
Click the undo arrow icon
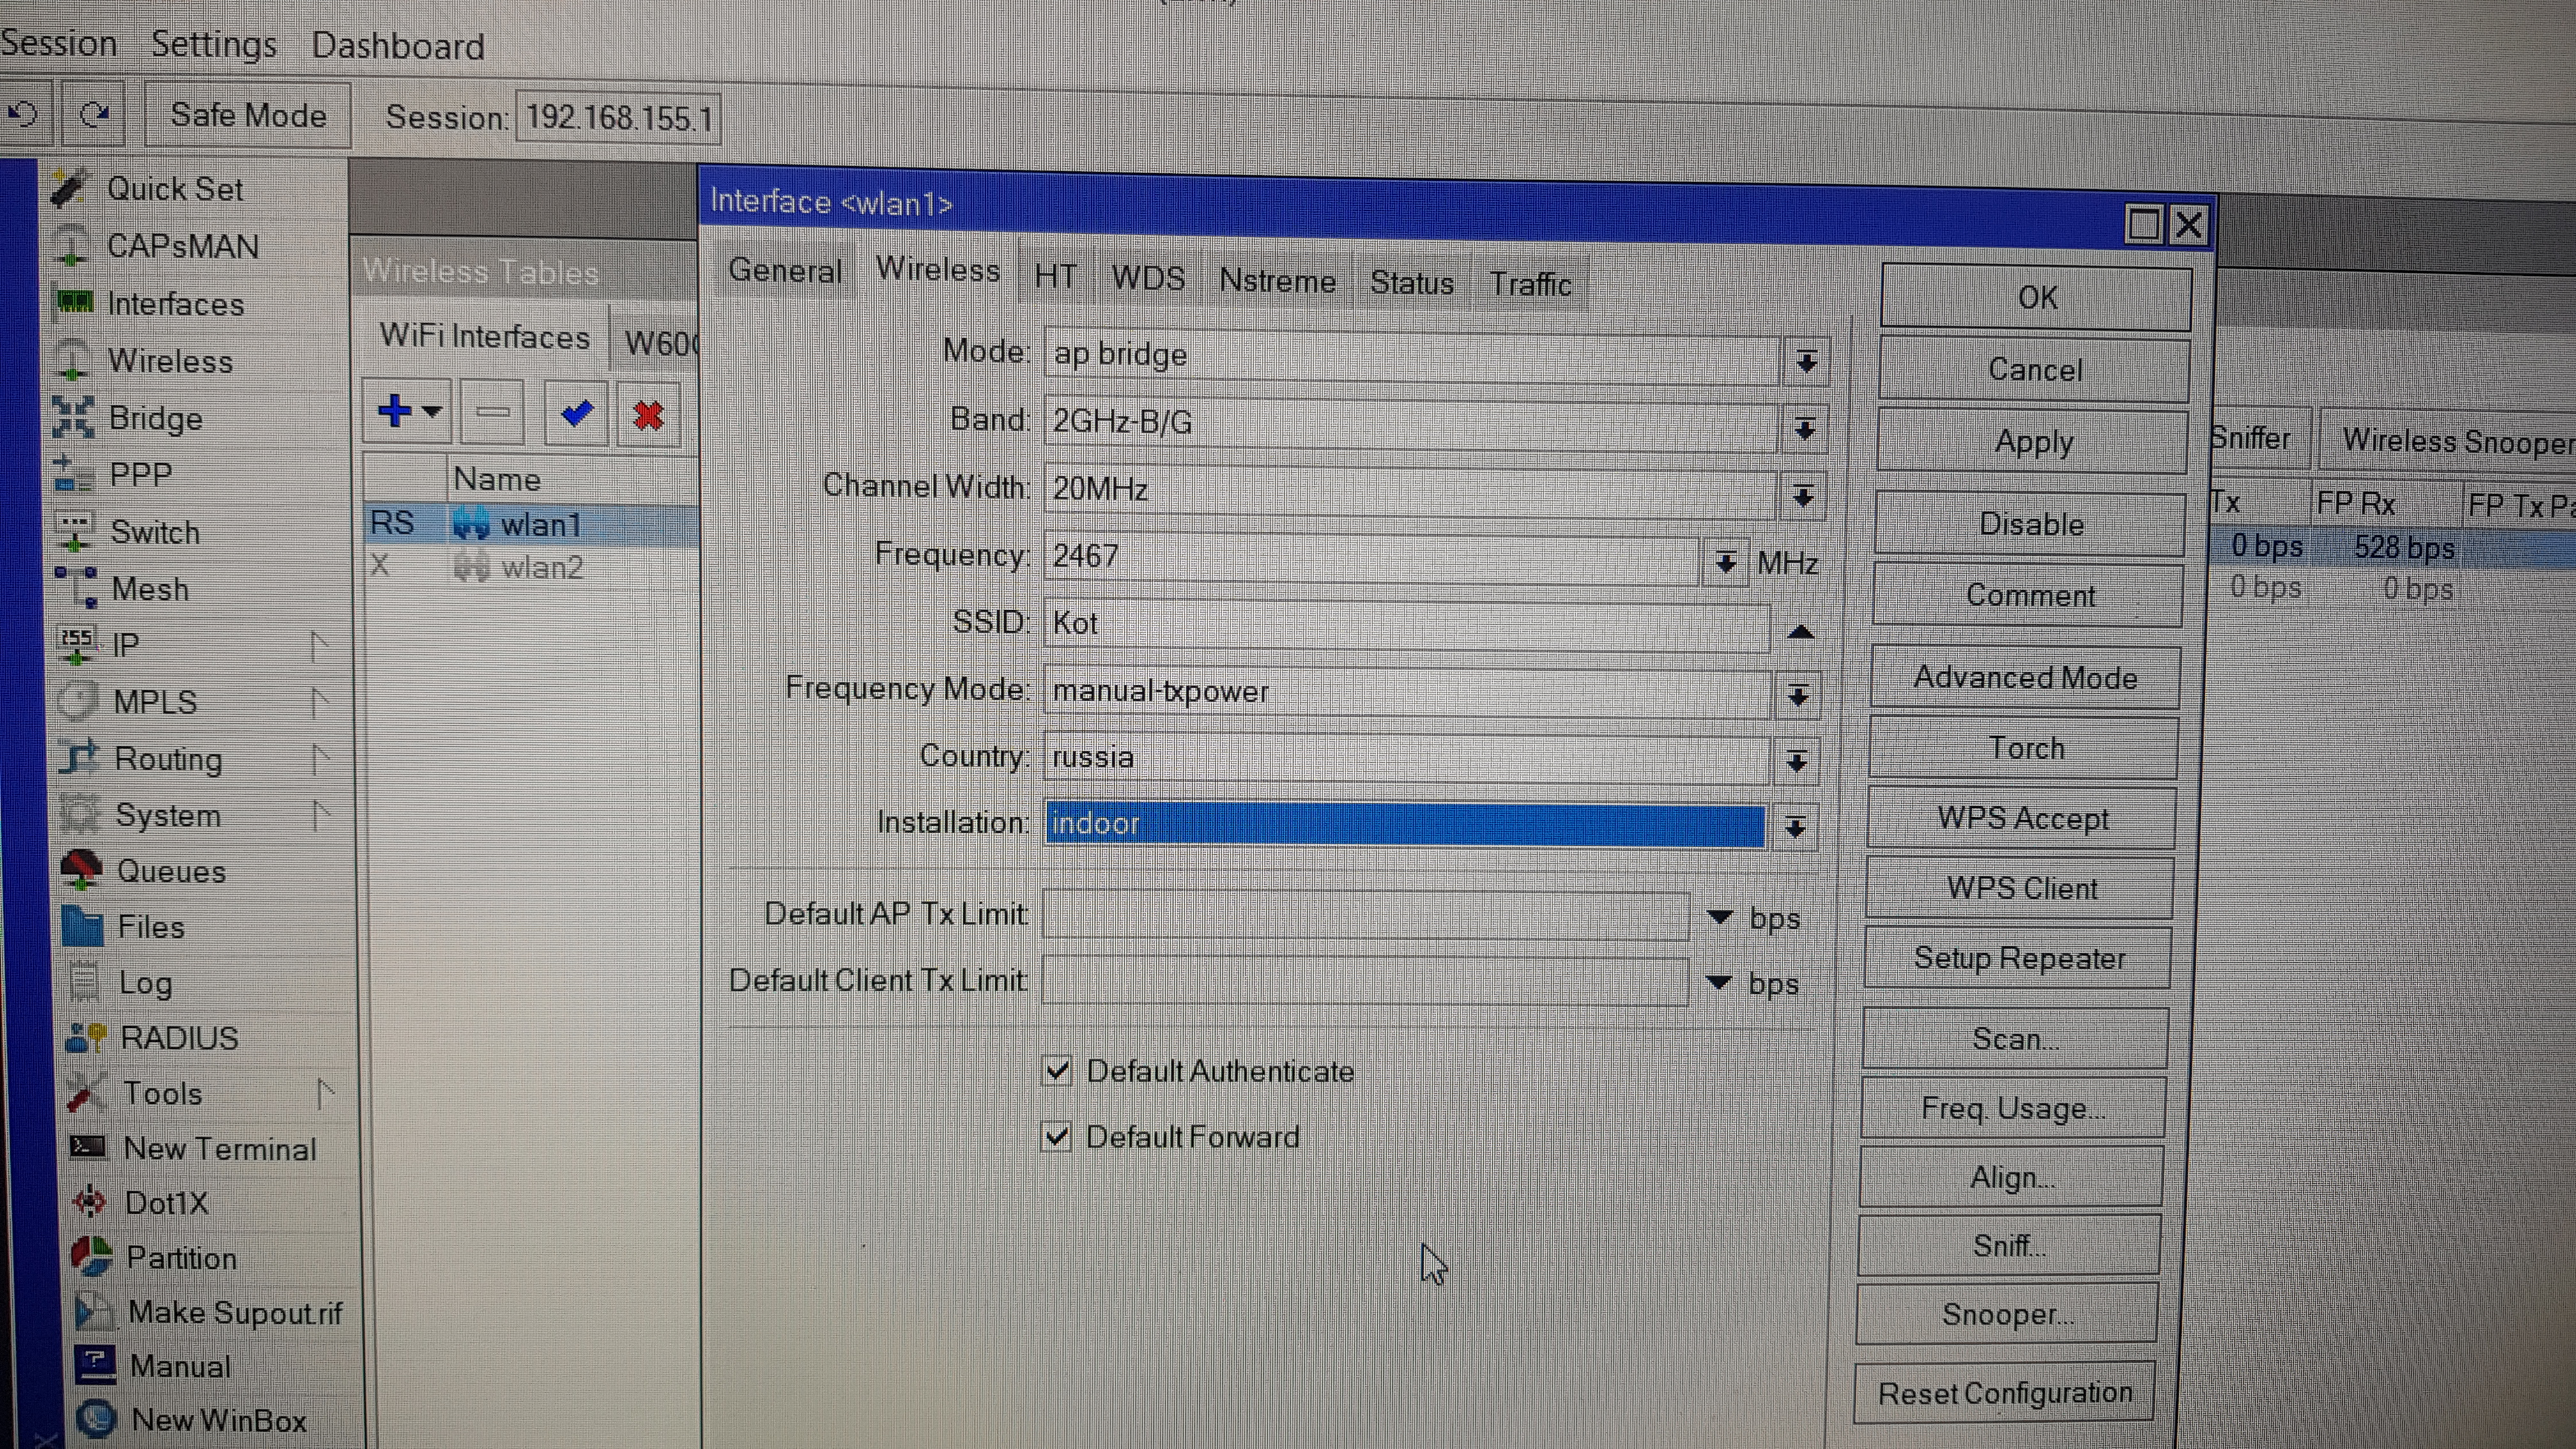22,115
